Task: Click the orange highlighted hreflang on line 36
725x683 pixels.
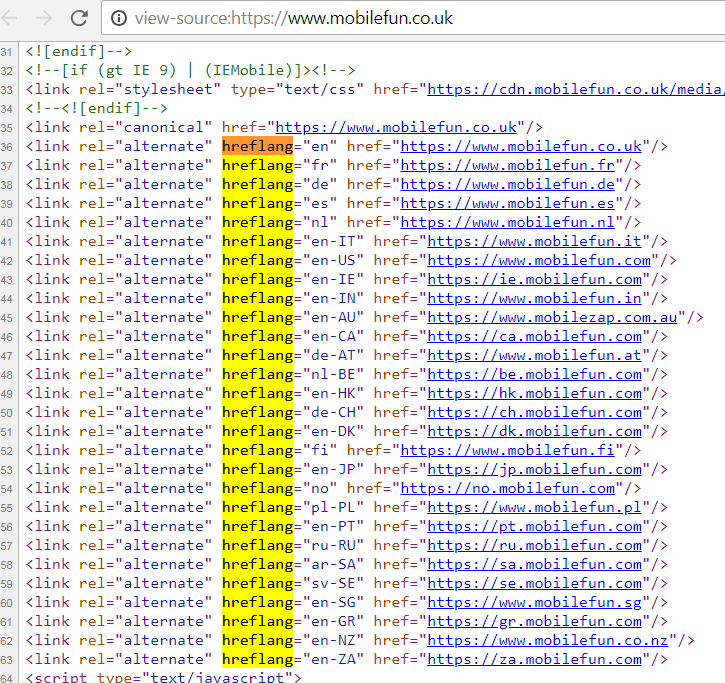Action: (258, 146)
